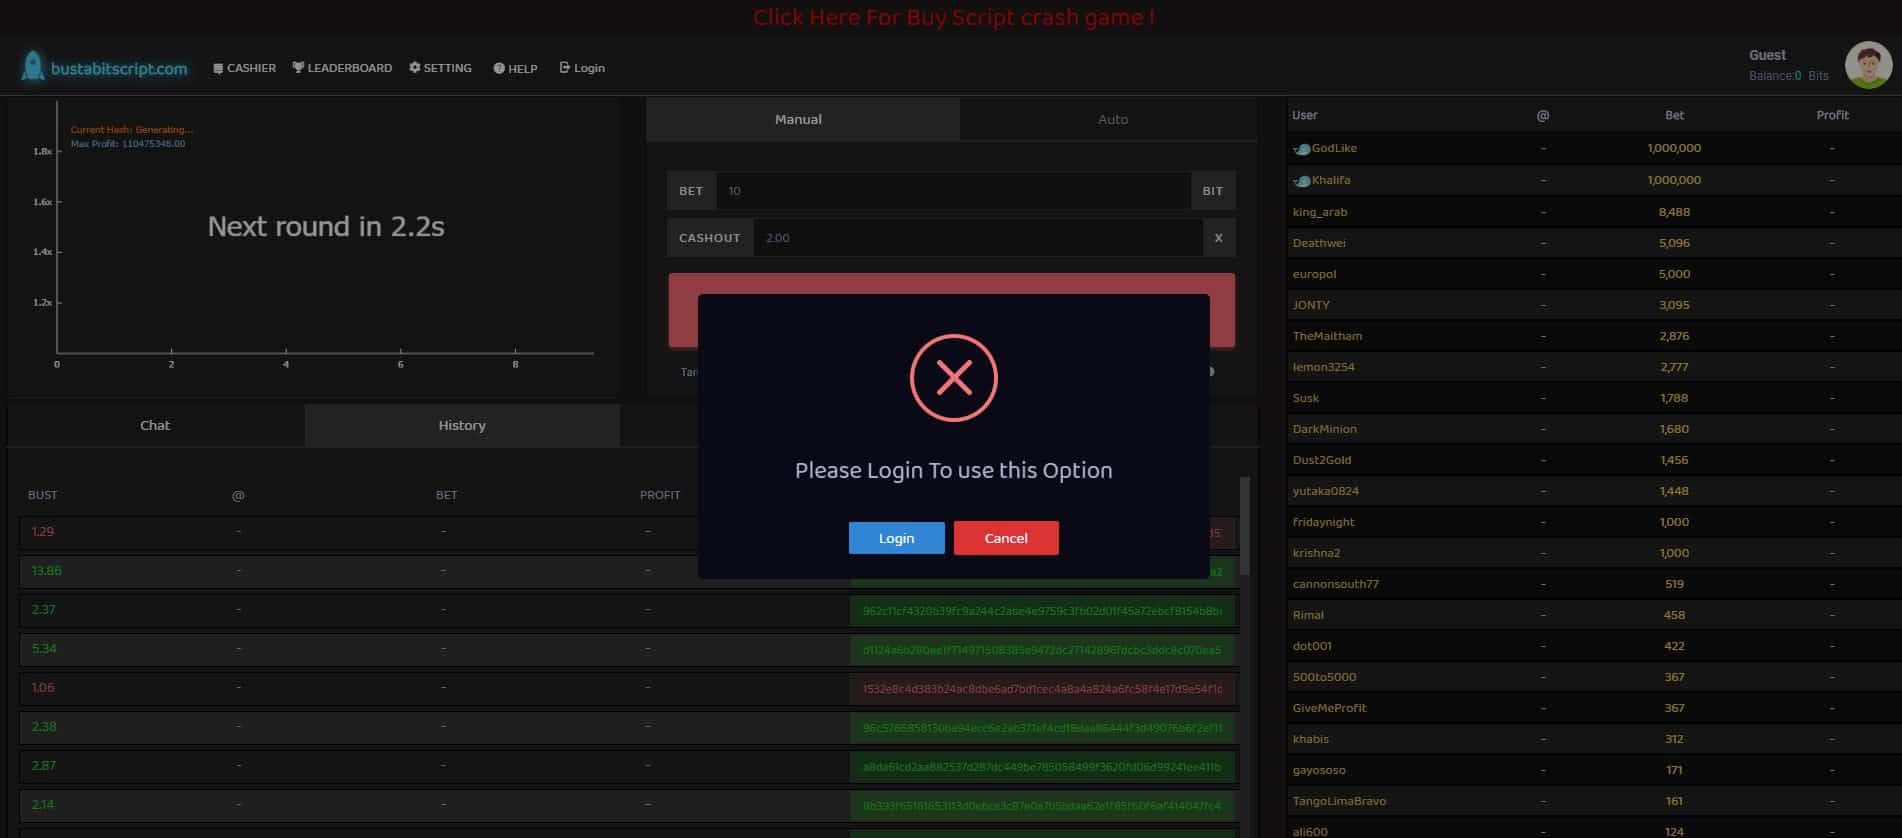This screenshot has height=838, width=1902.
Task: Select user fridaynight in the players list
Action: [x=1324, y=522]
